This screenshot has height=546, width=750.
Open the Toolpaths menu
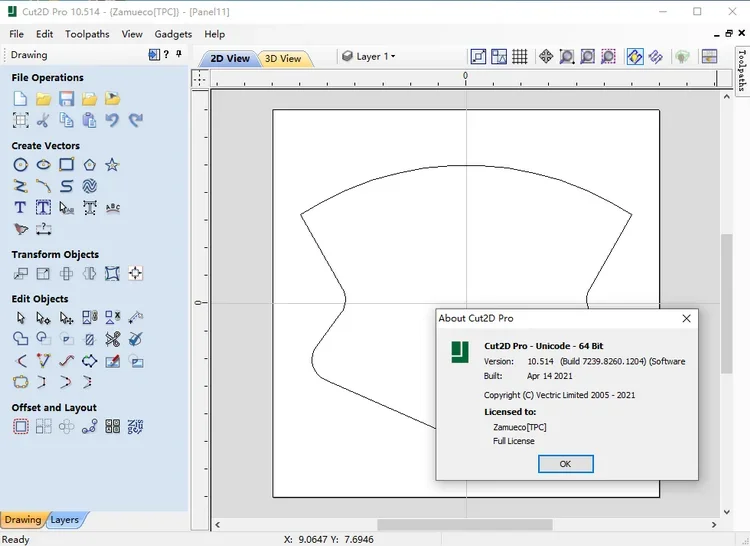[87, 34]
